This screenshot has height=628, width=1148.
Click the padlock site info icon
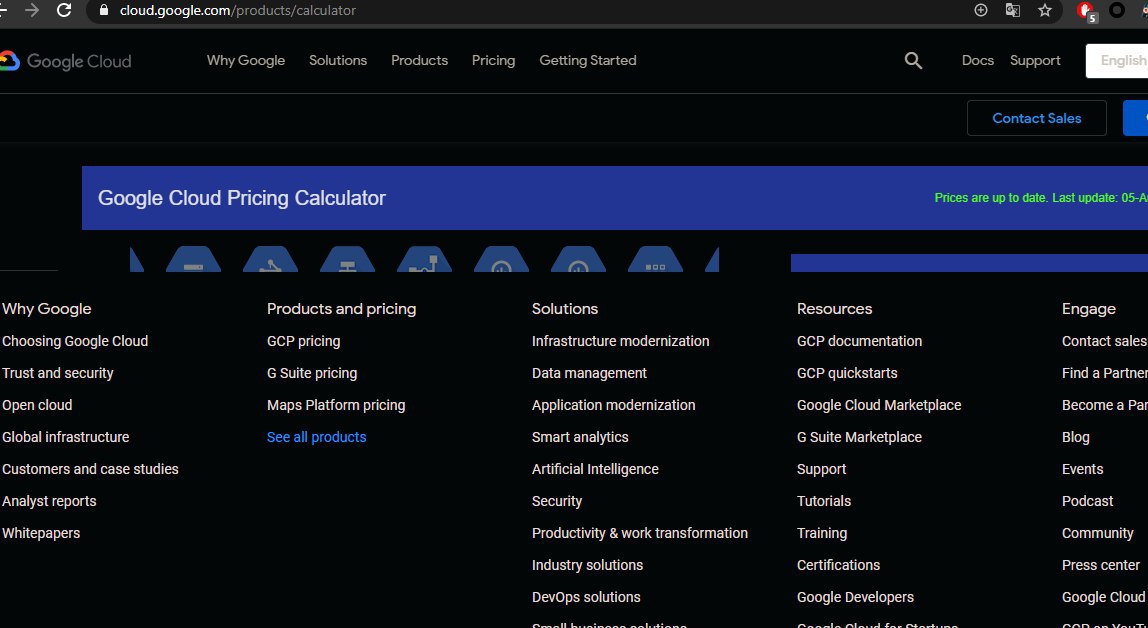pyautogui.click(x=103, y=10)
